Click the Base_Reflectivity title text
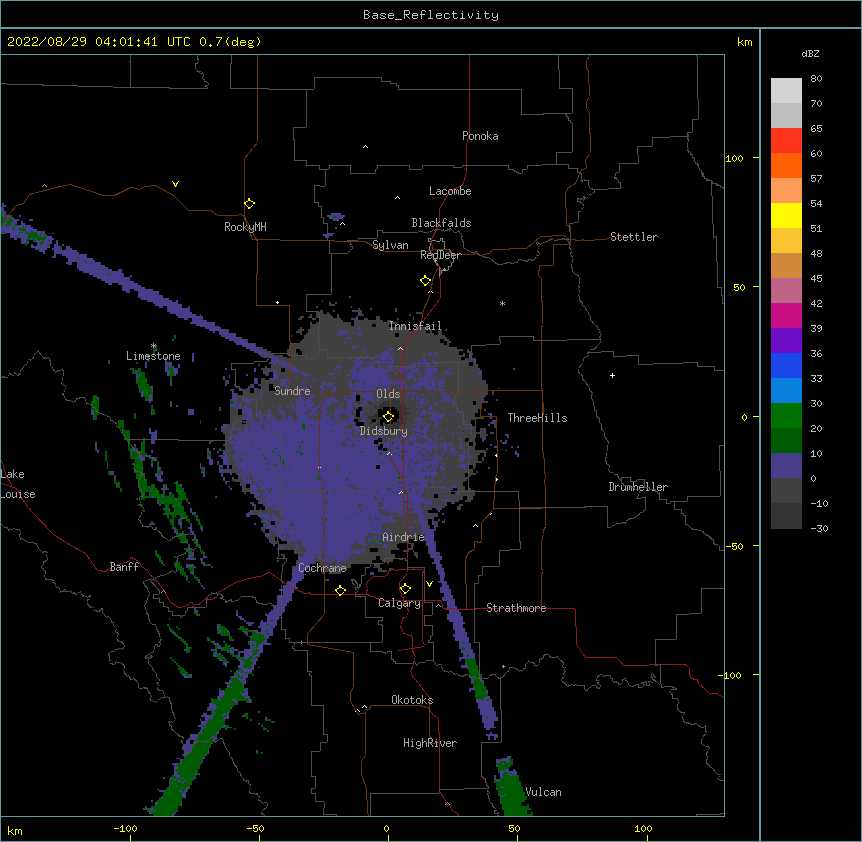 [x=431, y=15]
